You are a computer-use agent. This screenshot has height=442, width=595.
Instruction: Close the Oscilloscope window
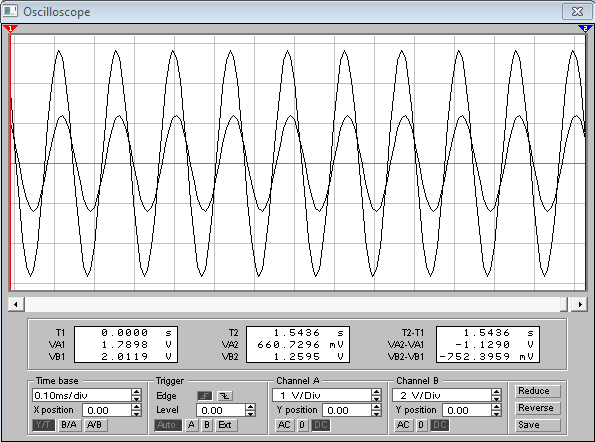click(577, 11)
